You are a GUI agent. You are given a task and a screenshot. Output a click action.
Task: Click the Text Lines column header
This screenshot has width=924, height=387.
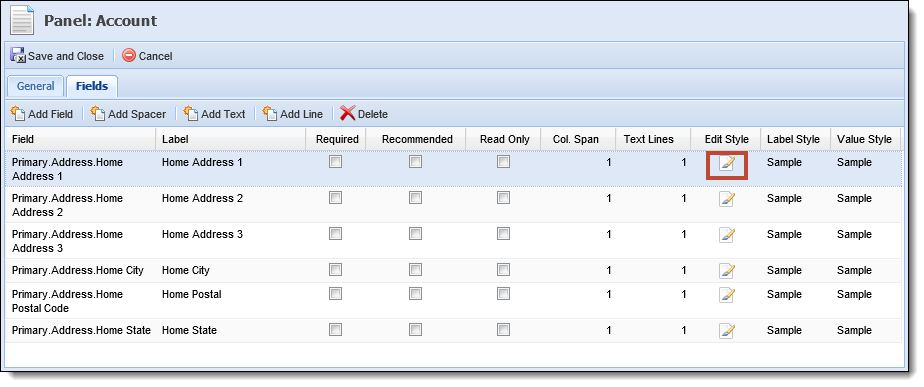point(654,139)
